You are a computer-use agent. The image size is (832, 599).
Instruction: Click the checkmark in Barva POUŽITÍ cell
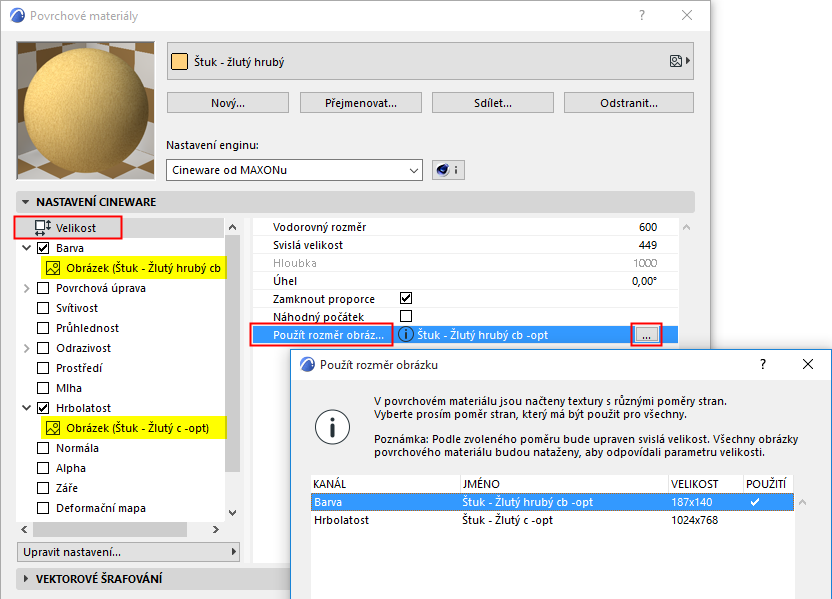tap(755, 502)
